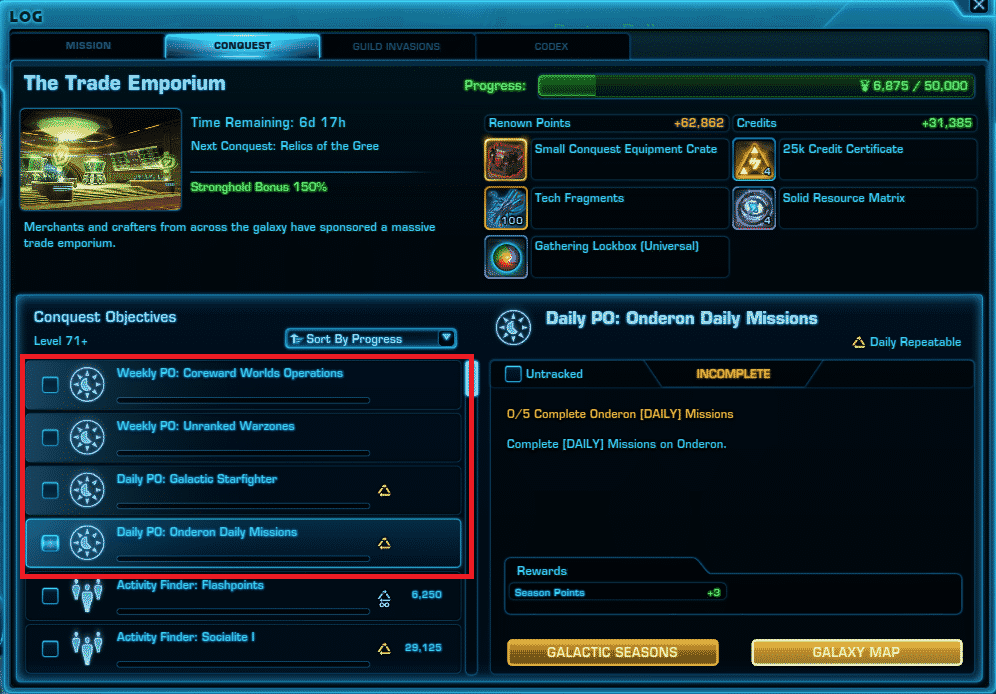Image resolution: width=996 pixels, height=694 pixels.
Task: Click The Trade Emporium thumbnail image
Action: (100, 159)
